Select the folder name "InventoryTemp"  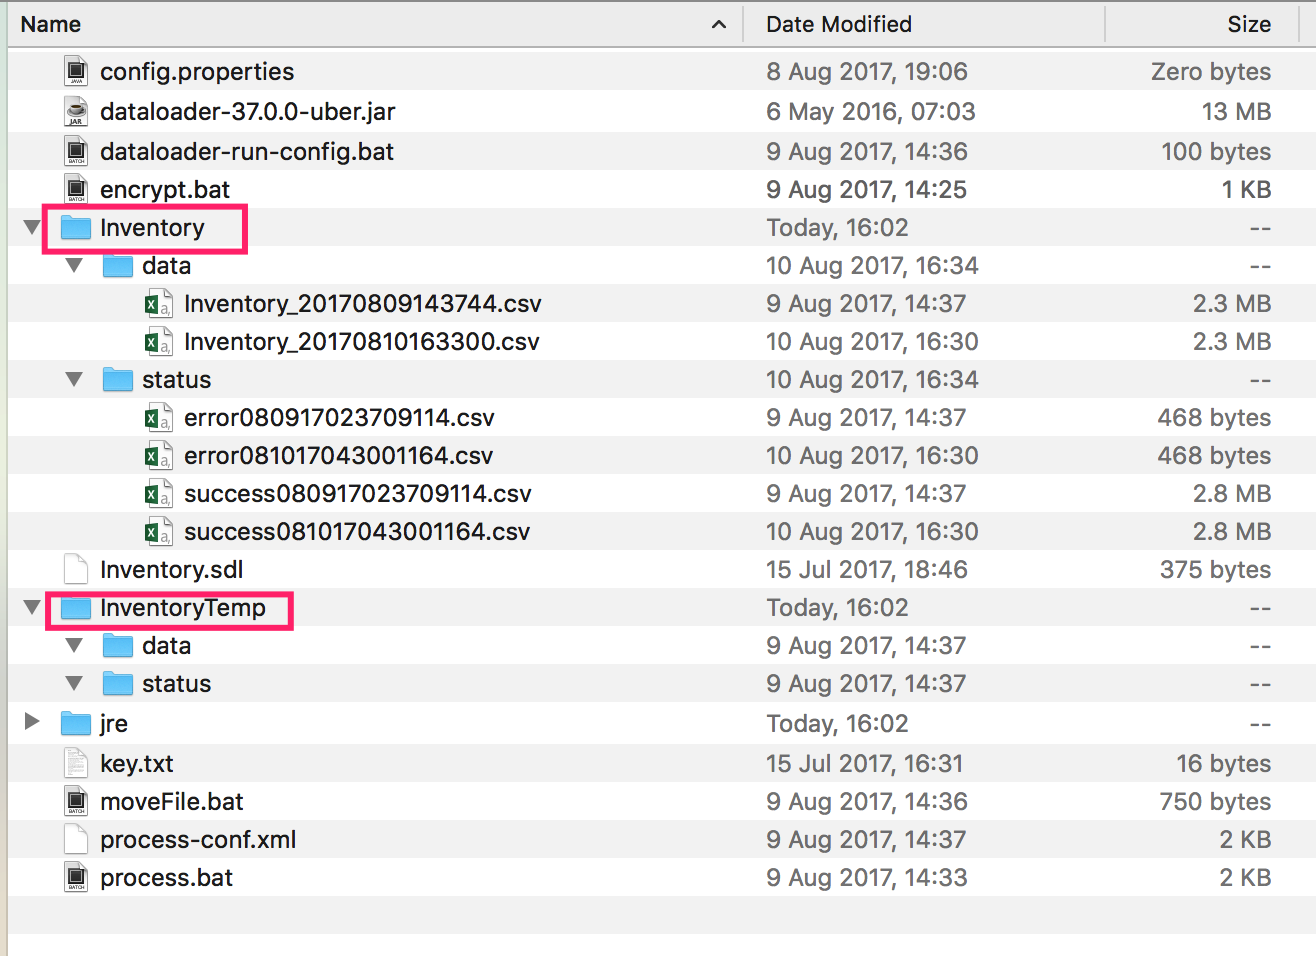coord(183,608)
